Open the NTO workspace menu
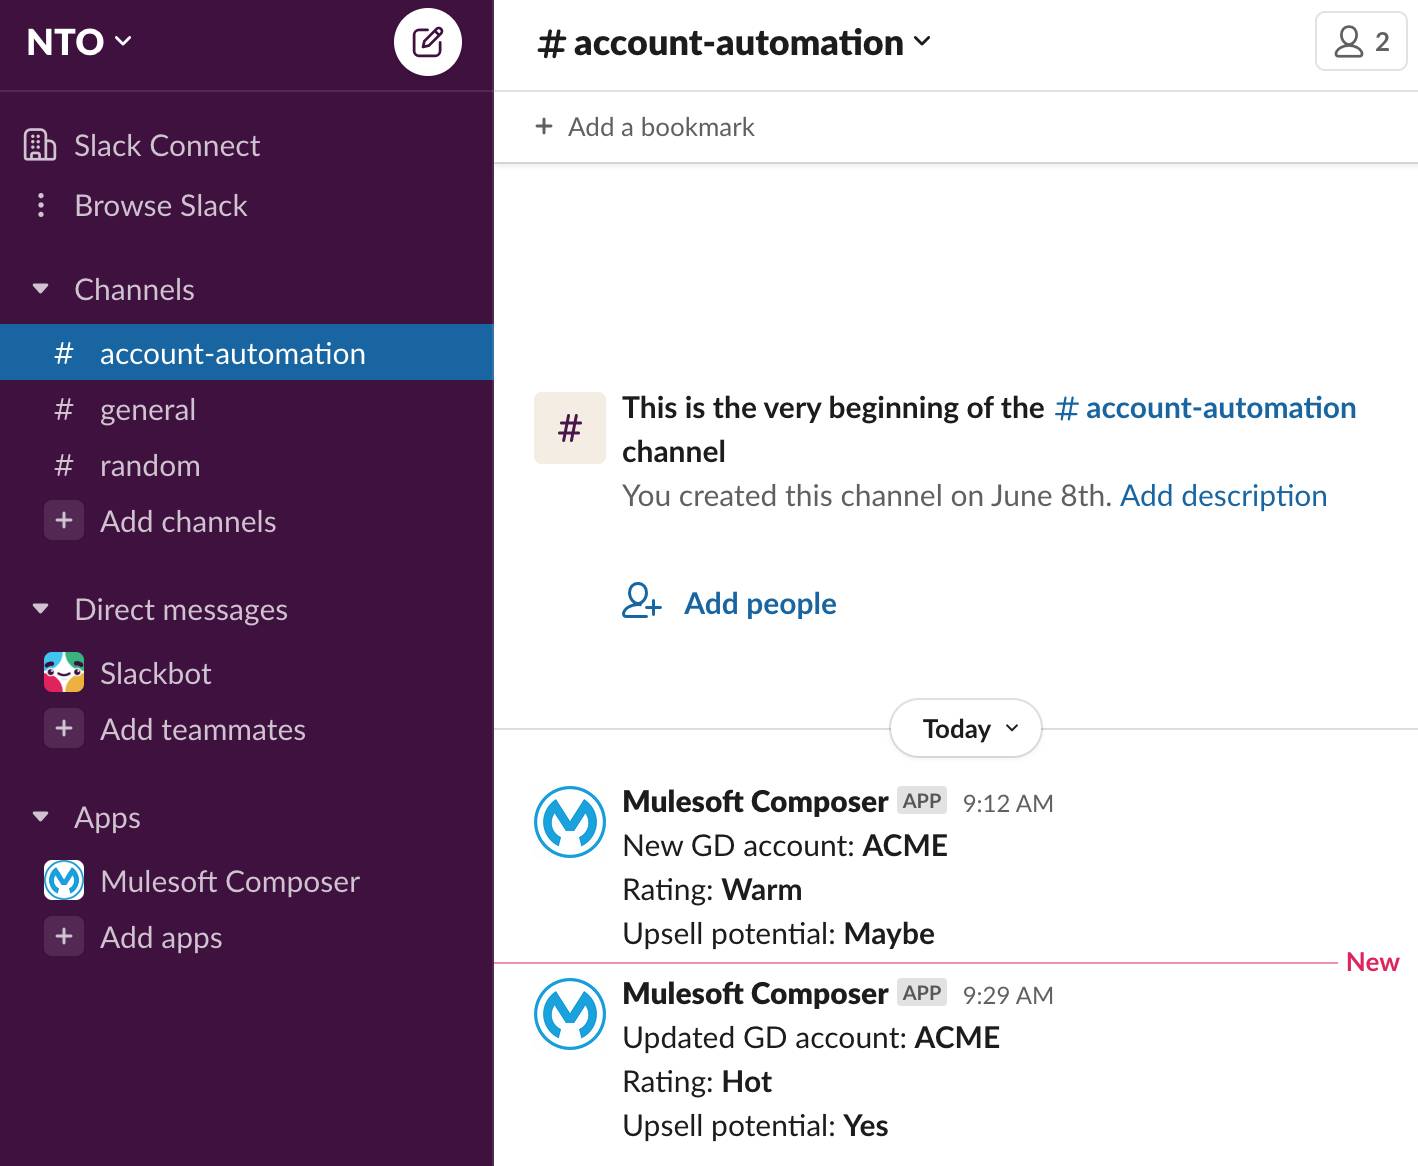The image size is (1418, 1166). tap(79, 42)
